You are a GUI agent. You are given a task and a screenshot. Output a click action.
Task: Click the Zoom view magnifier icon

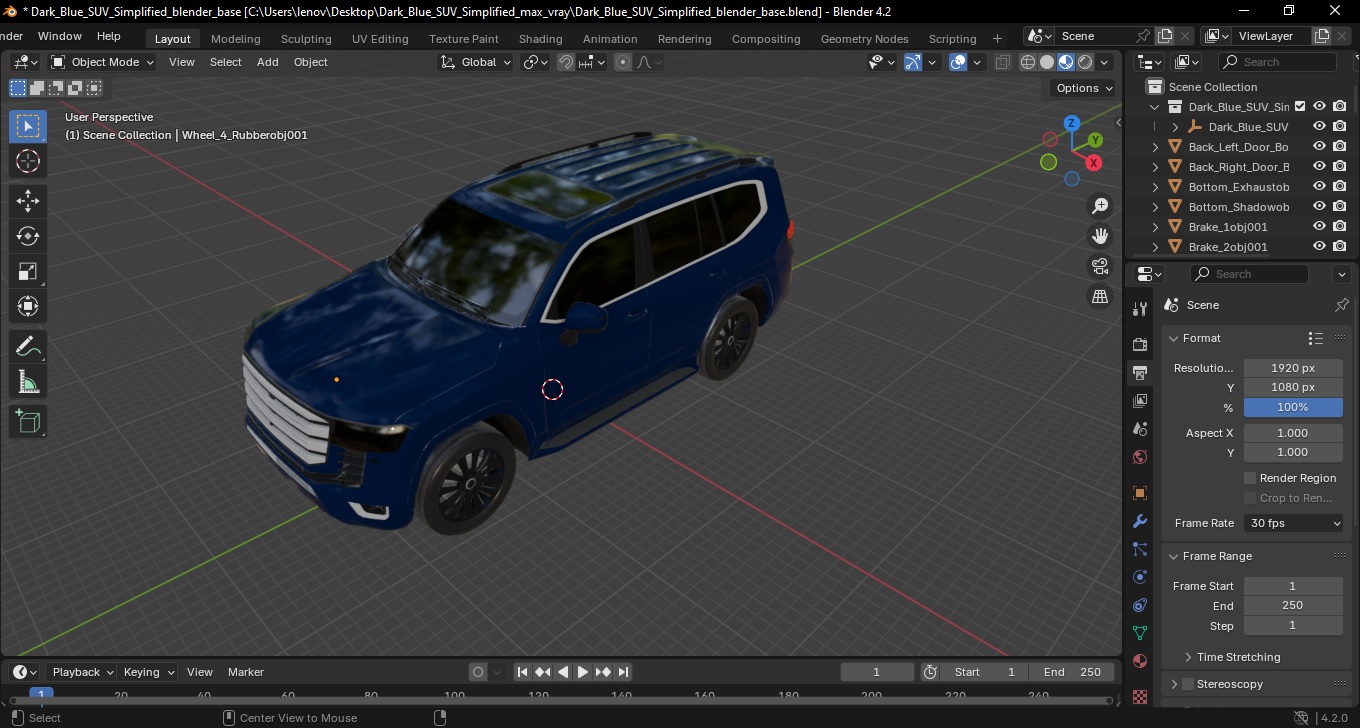tap(1100, 206)
